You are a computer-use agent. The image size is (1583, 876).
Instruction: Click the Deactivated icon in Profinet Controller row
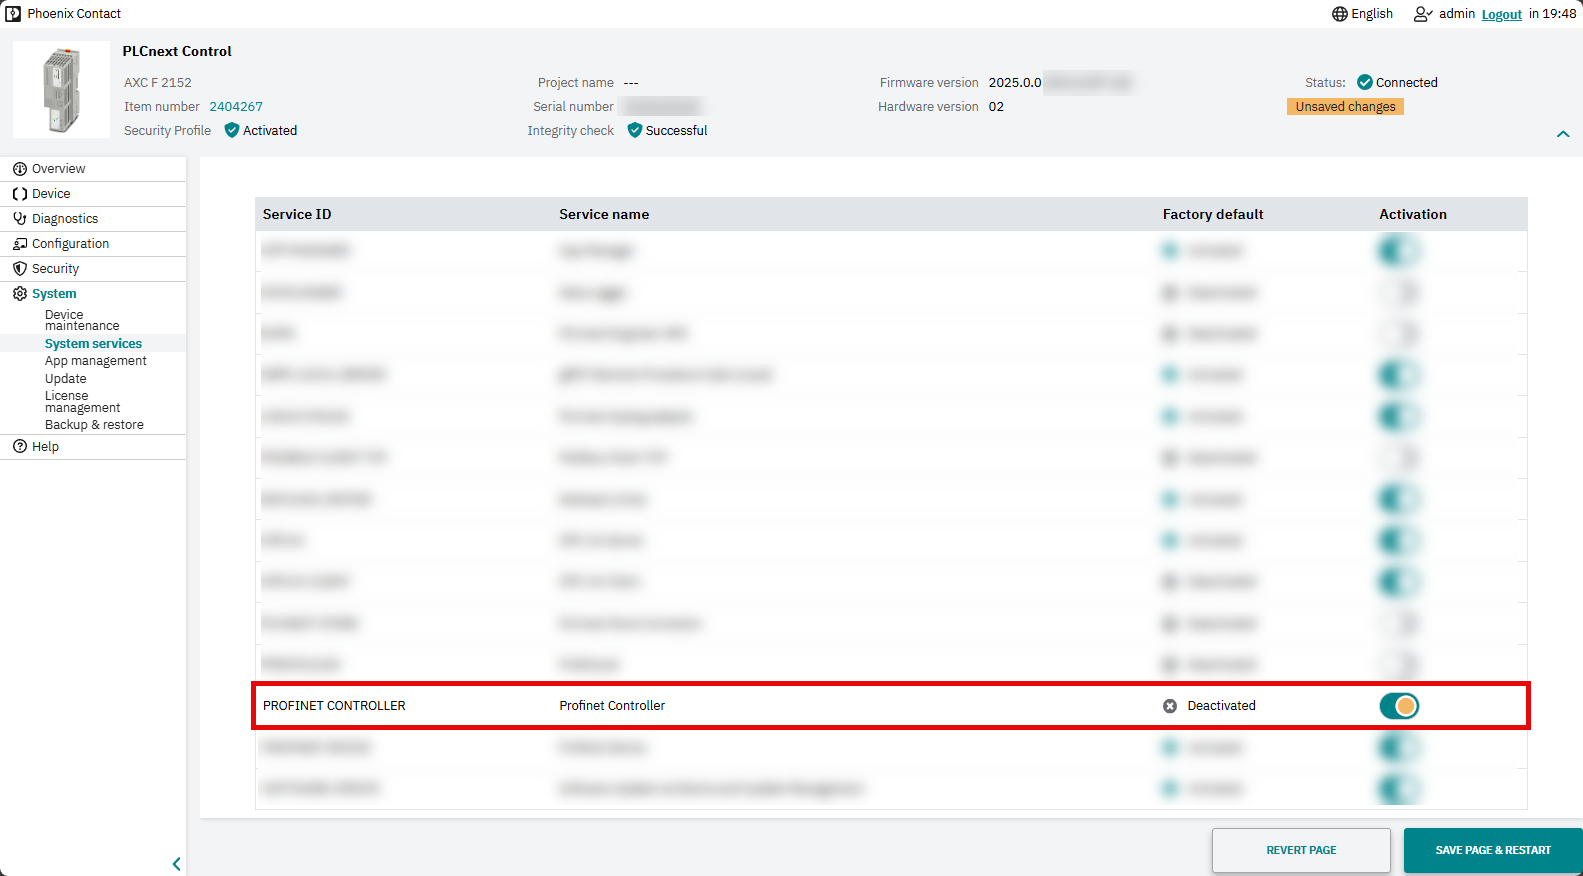pos(1170,706)
